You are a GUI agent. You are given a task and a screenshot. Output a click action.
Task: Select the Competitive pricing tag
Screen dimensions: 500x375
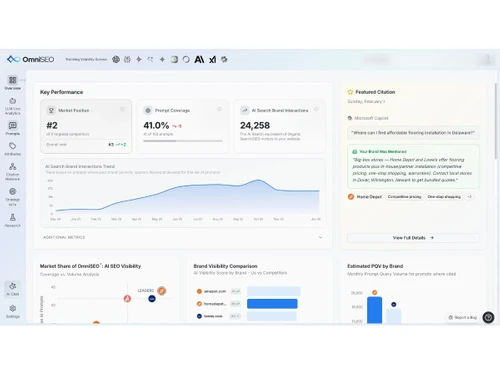click(x=404, y=197)
